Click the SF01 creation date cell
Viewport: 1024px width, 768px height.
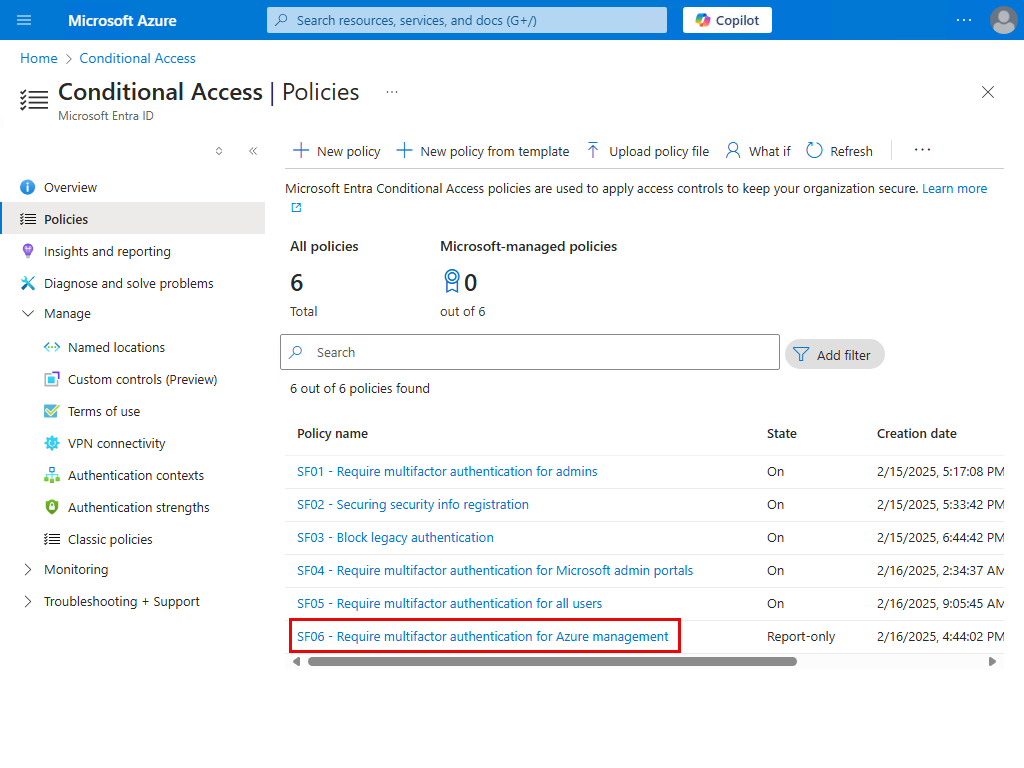pyautogui.click(x=940, y=472)
